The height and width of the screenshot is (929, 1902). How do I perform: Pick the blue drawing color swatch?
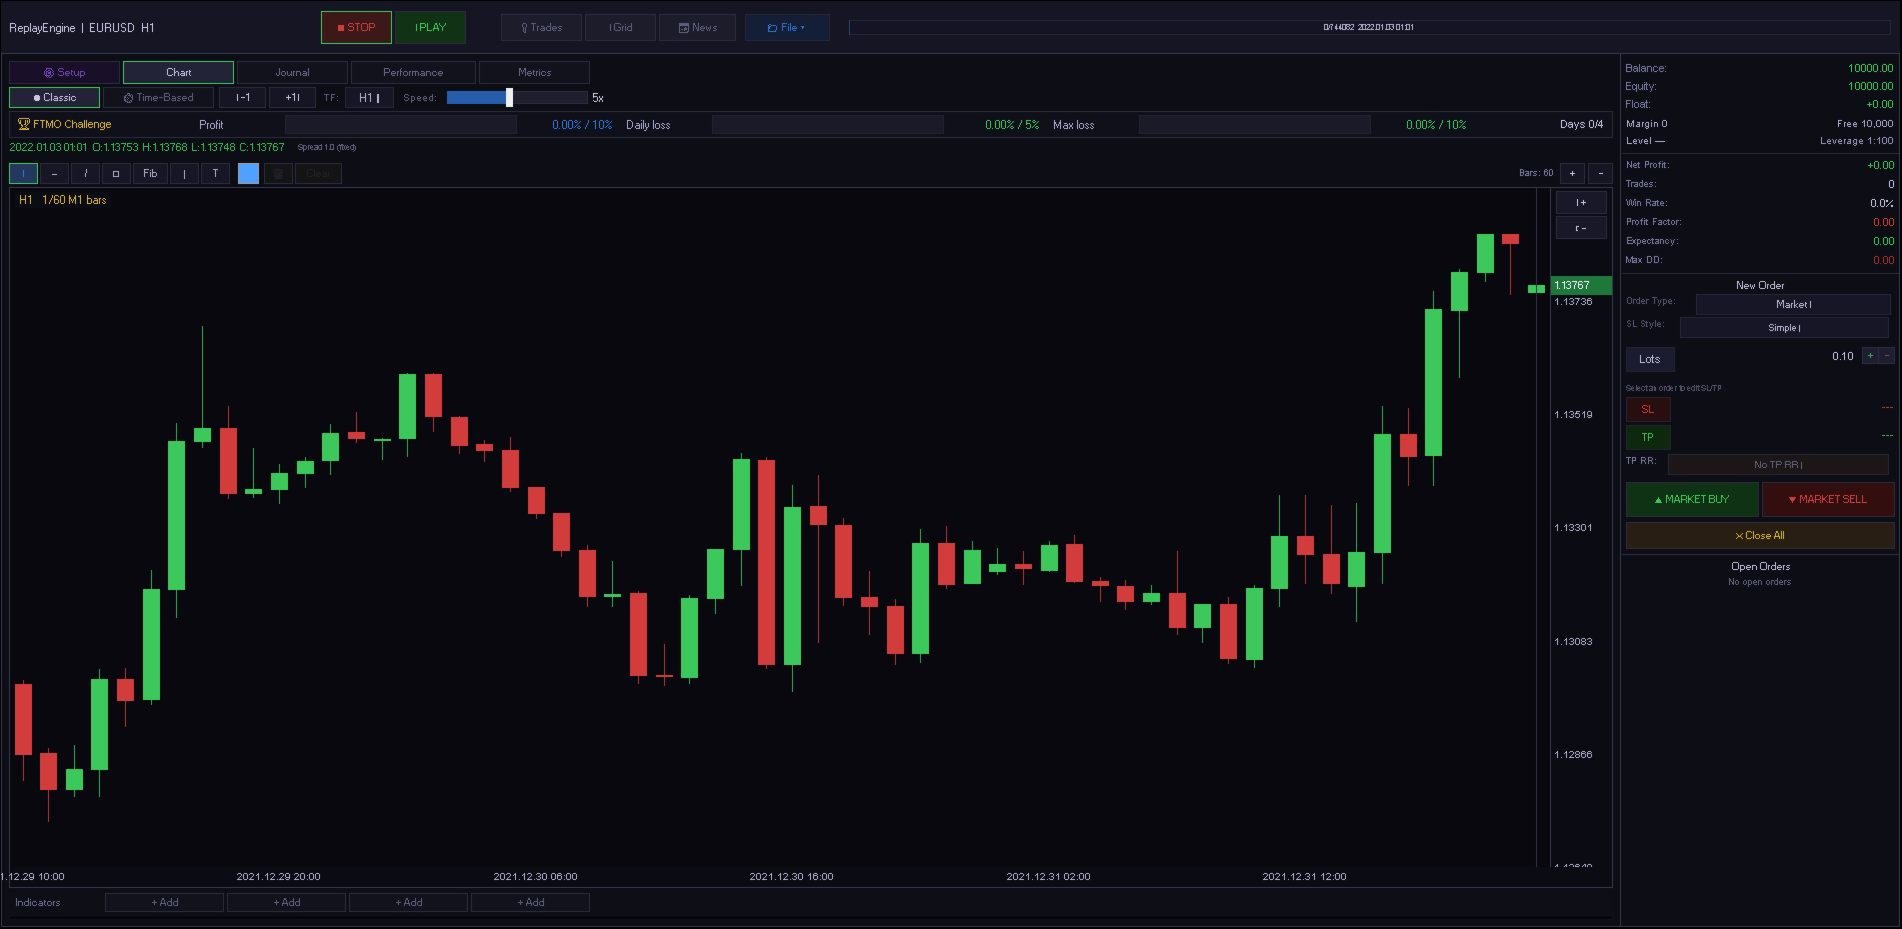(x=248, y=174)
